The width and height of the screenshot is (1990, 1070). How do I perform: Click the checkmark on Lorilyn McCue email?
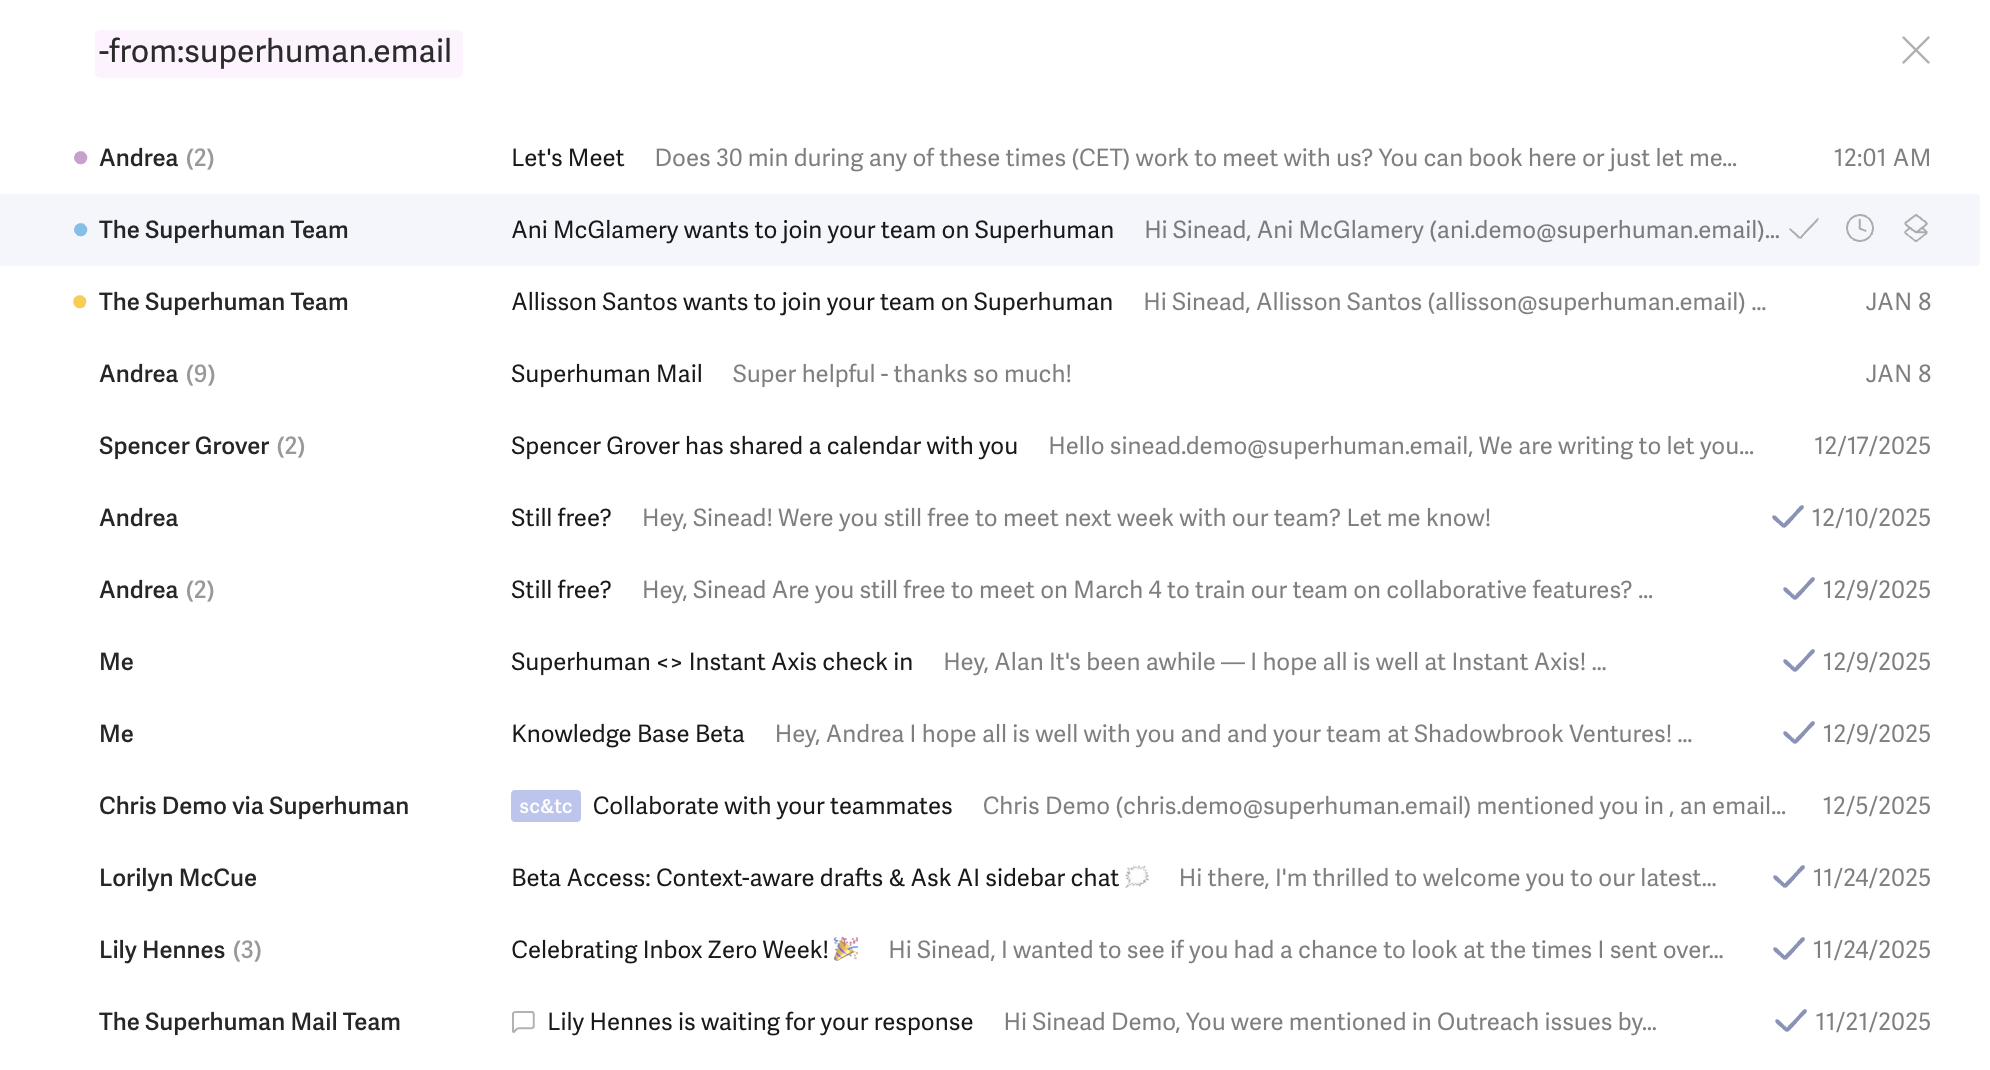(x=1788, y=877)
